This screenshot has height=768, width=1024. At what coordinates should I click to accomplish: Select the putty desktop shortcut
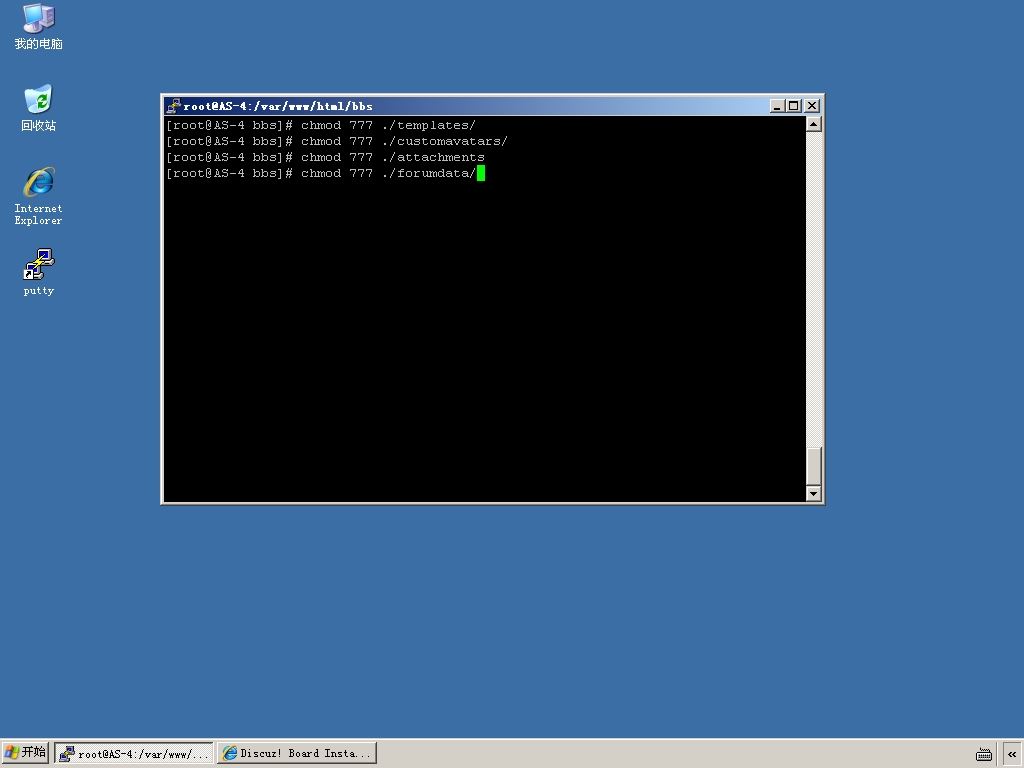tap(39, 272)
